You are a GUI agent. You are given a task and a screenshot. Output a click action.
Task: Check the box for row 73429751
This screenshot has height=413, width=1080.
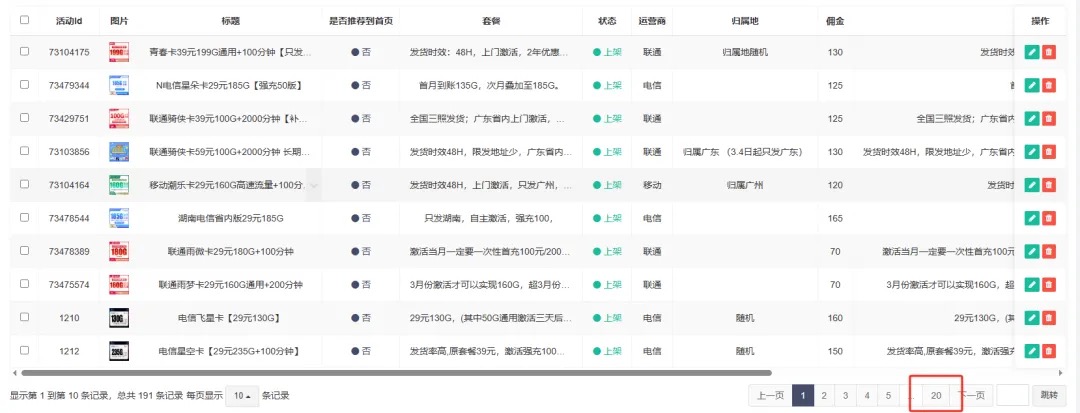tap(25, 117)
